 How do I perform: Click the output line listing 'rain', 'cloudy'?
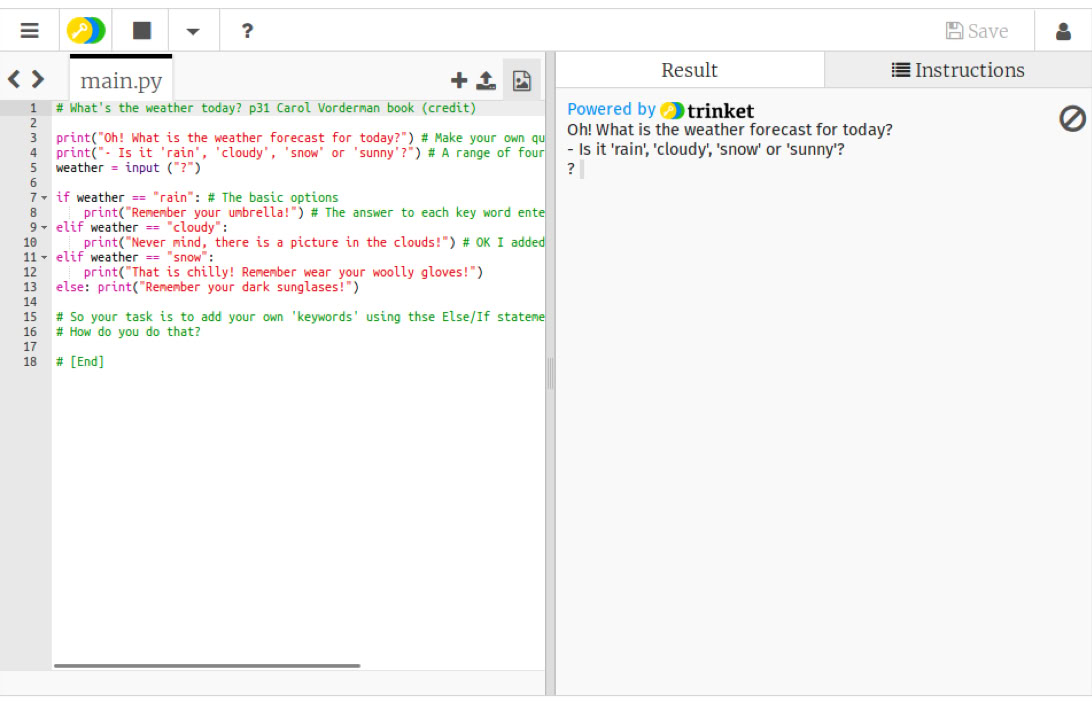click(x=705, y=149)
